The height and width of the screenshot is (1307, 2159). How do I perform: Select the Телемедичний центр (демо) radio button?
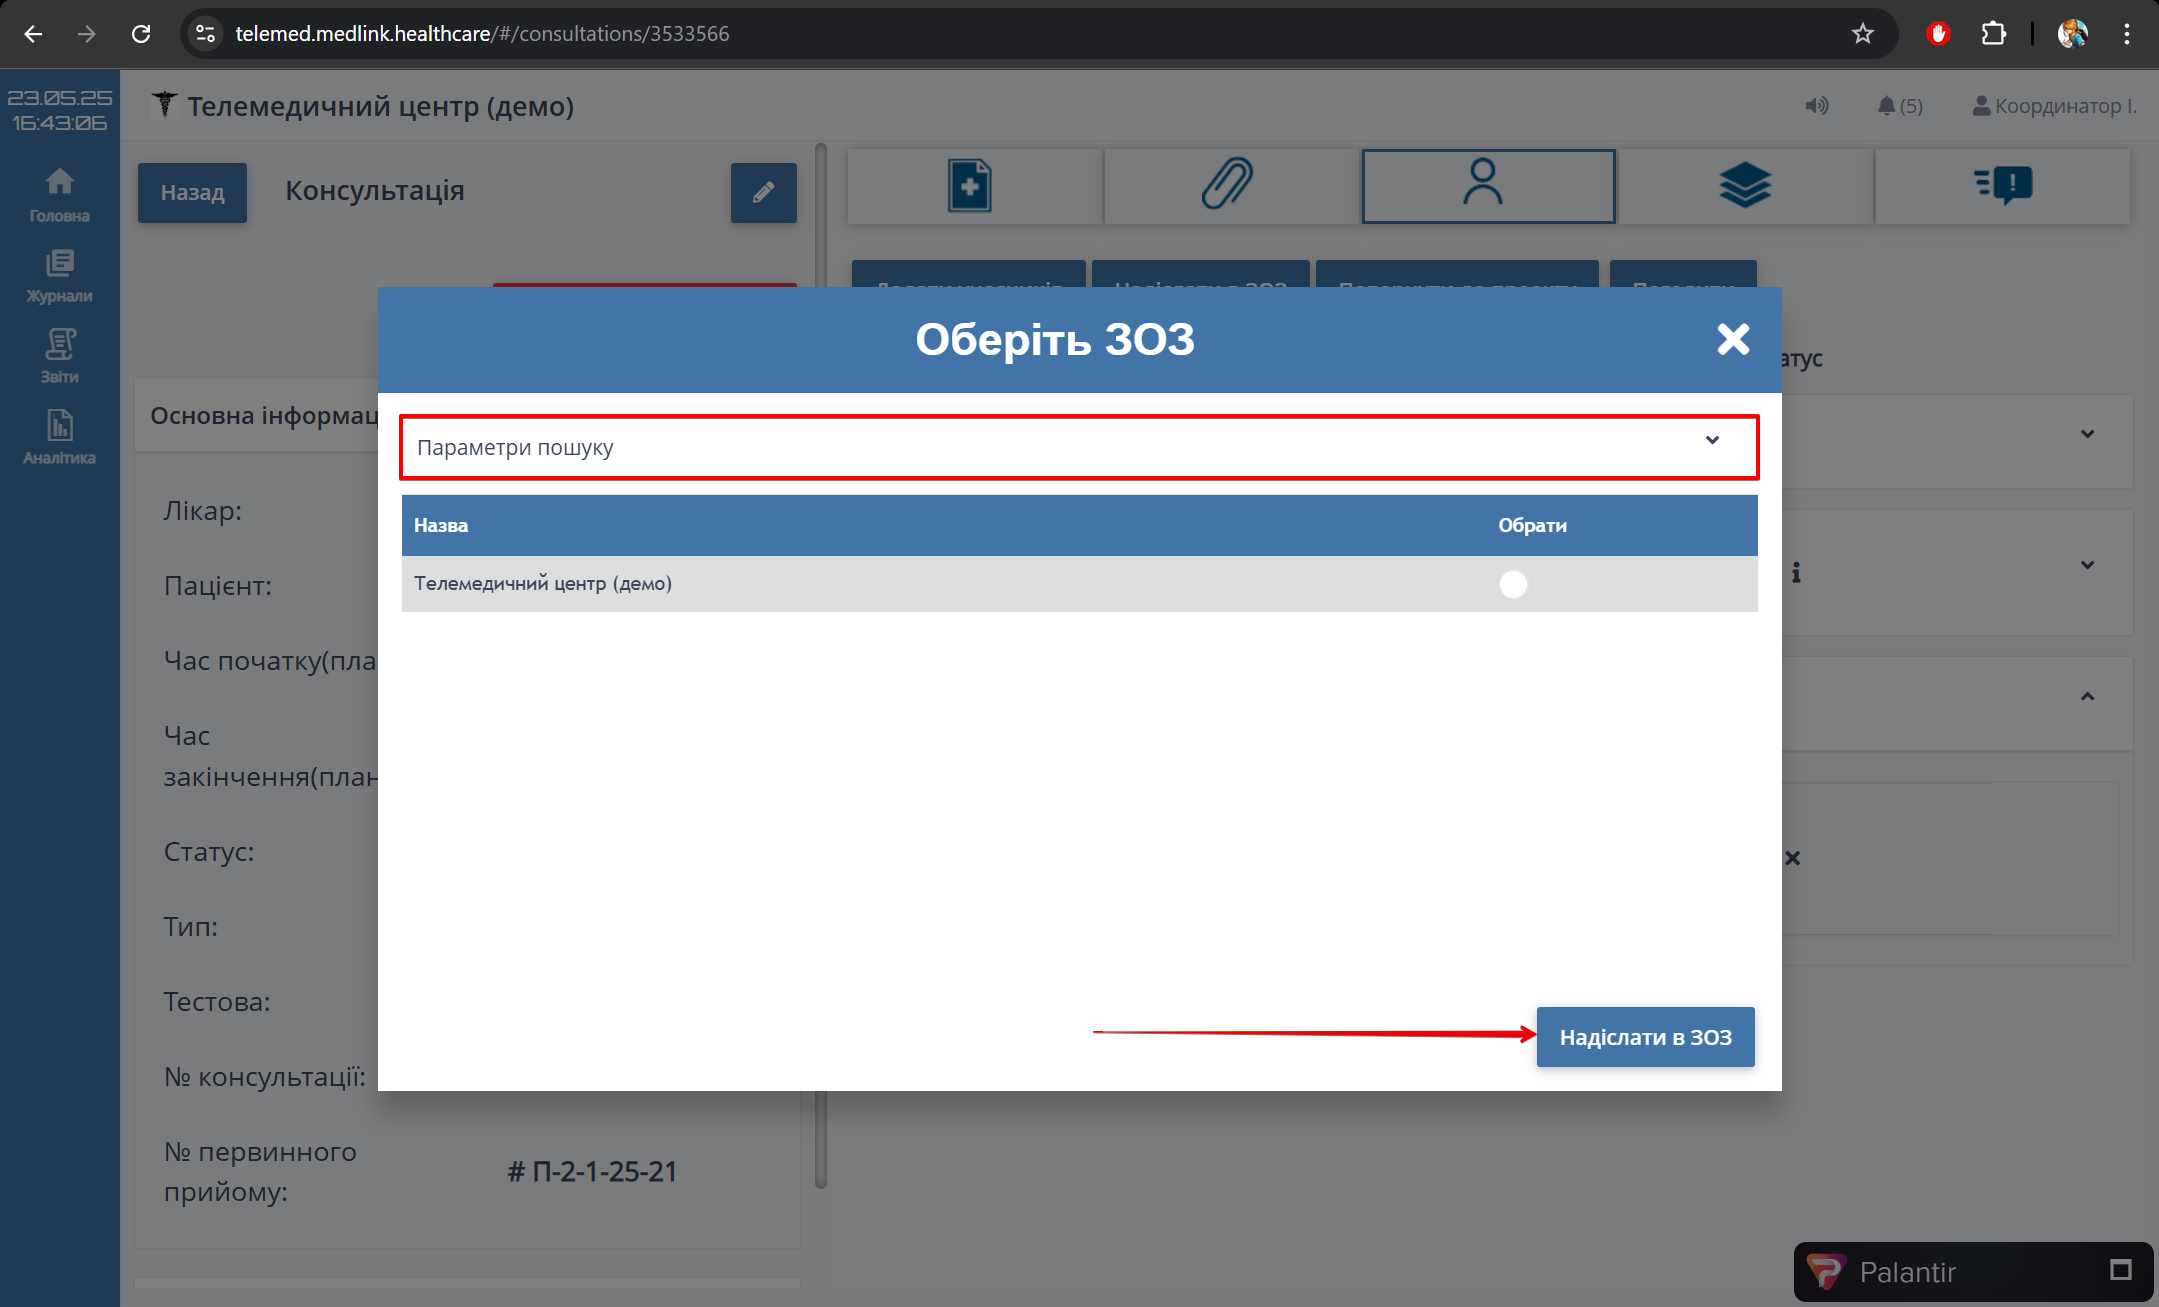coord(1513,584)
